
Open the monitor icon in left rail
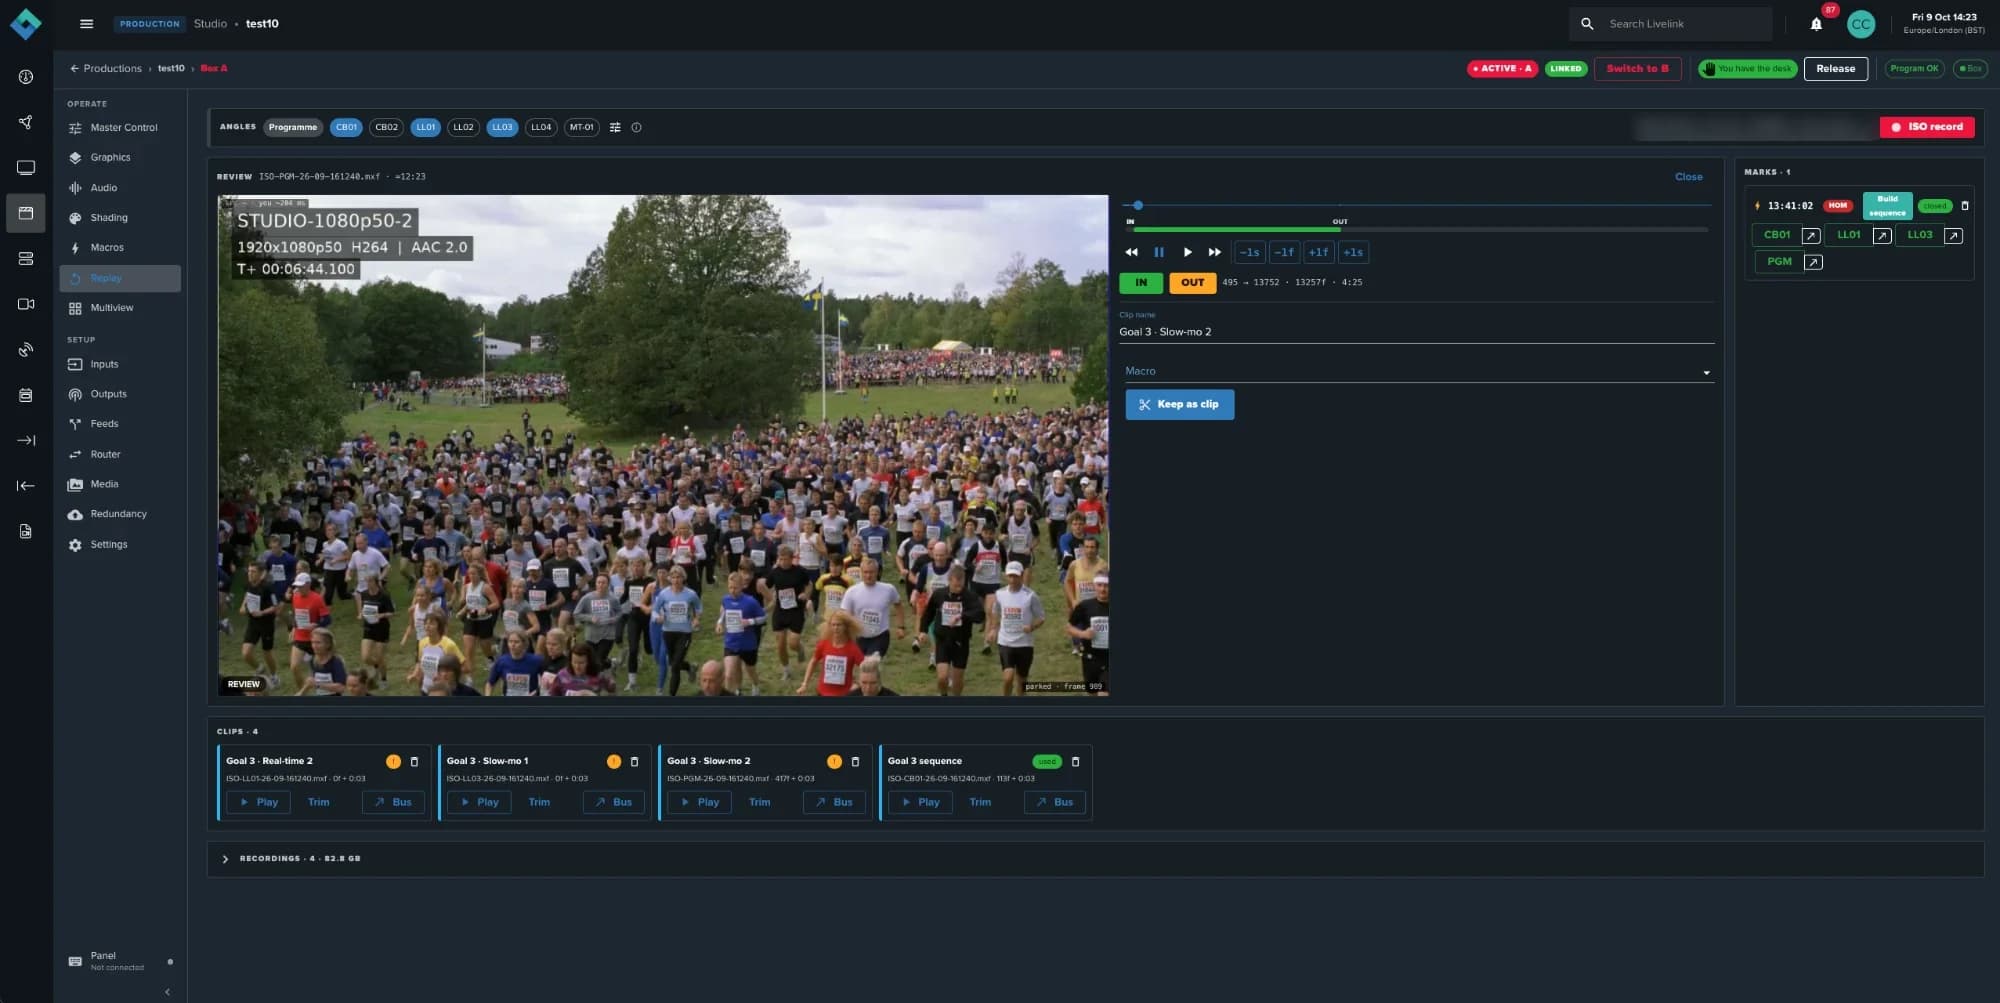[x=26, y=168]
